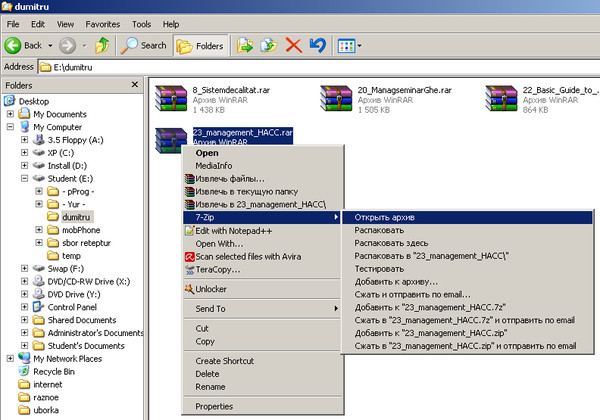Viewport: 600px width, 420px height.
Task: Choose Open in context menu
Action: click(x=262, y=153)
